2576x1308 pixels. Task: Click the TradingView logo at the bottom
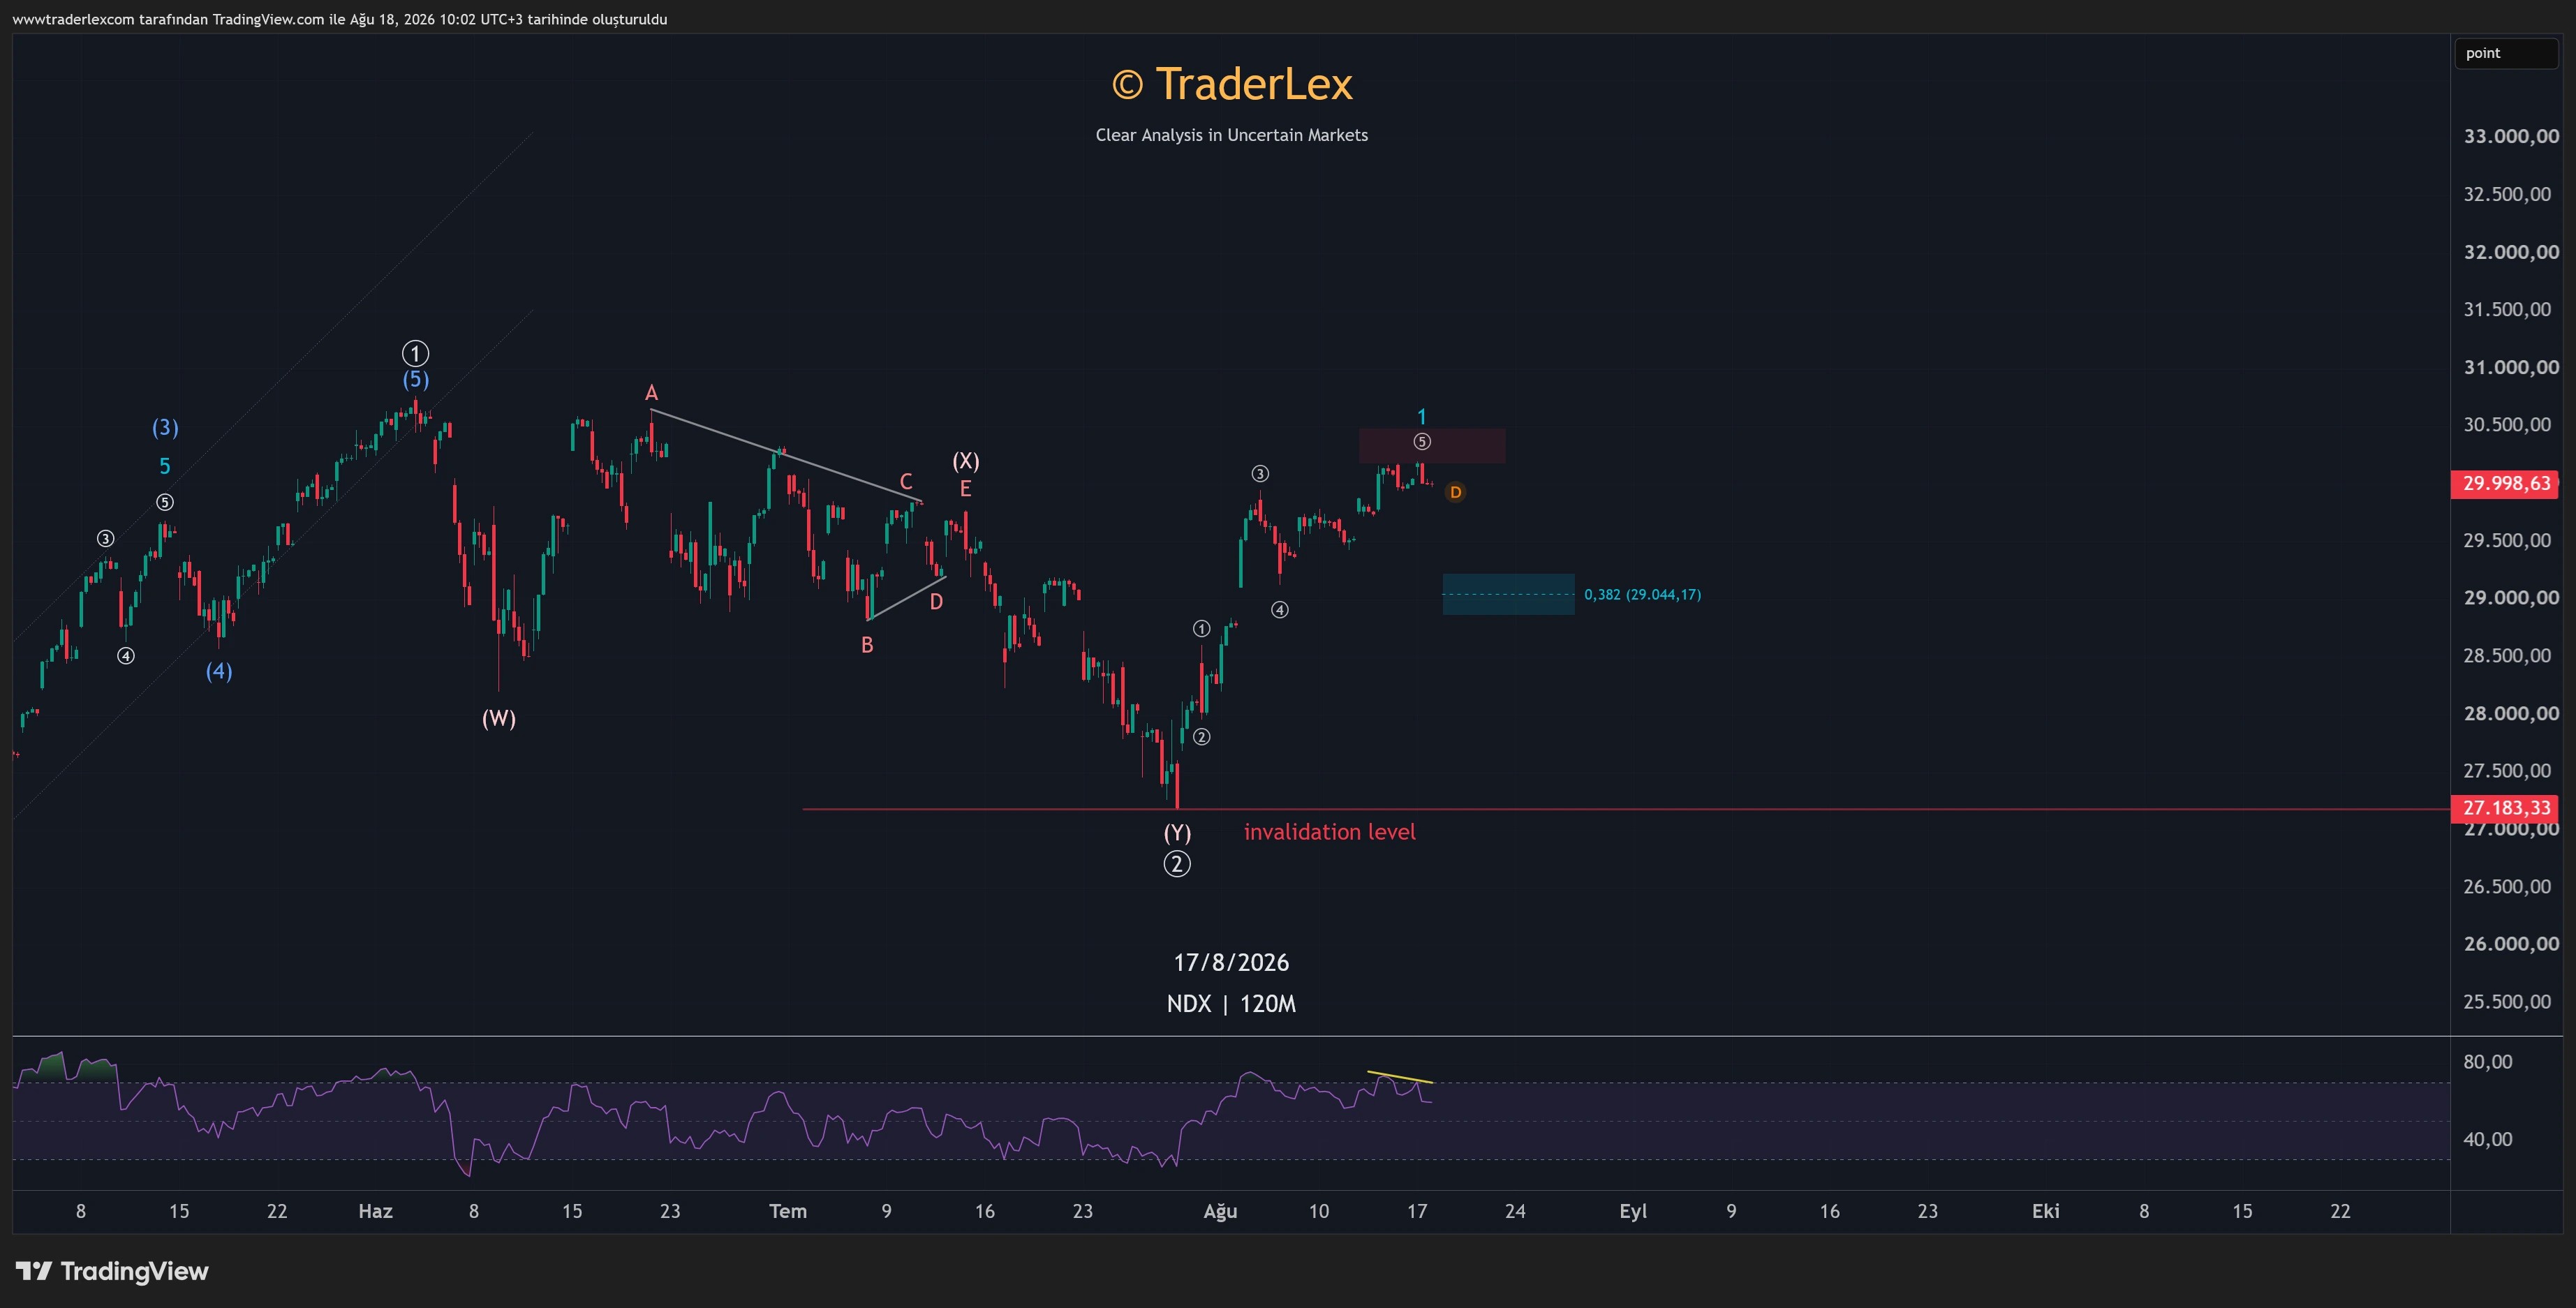tap(112, 1271)
